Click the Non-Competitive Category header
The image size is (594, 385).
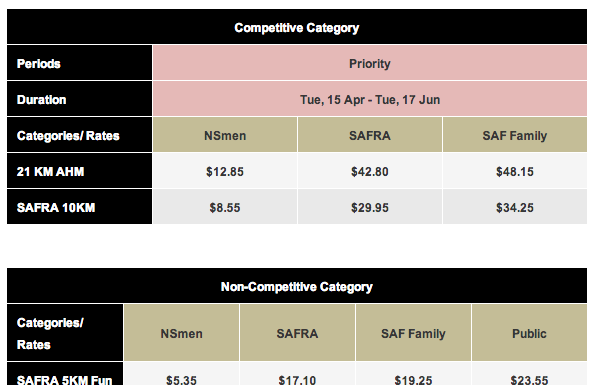coord(297,286)
